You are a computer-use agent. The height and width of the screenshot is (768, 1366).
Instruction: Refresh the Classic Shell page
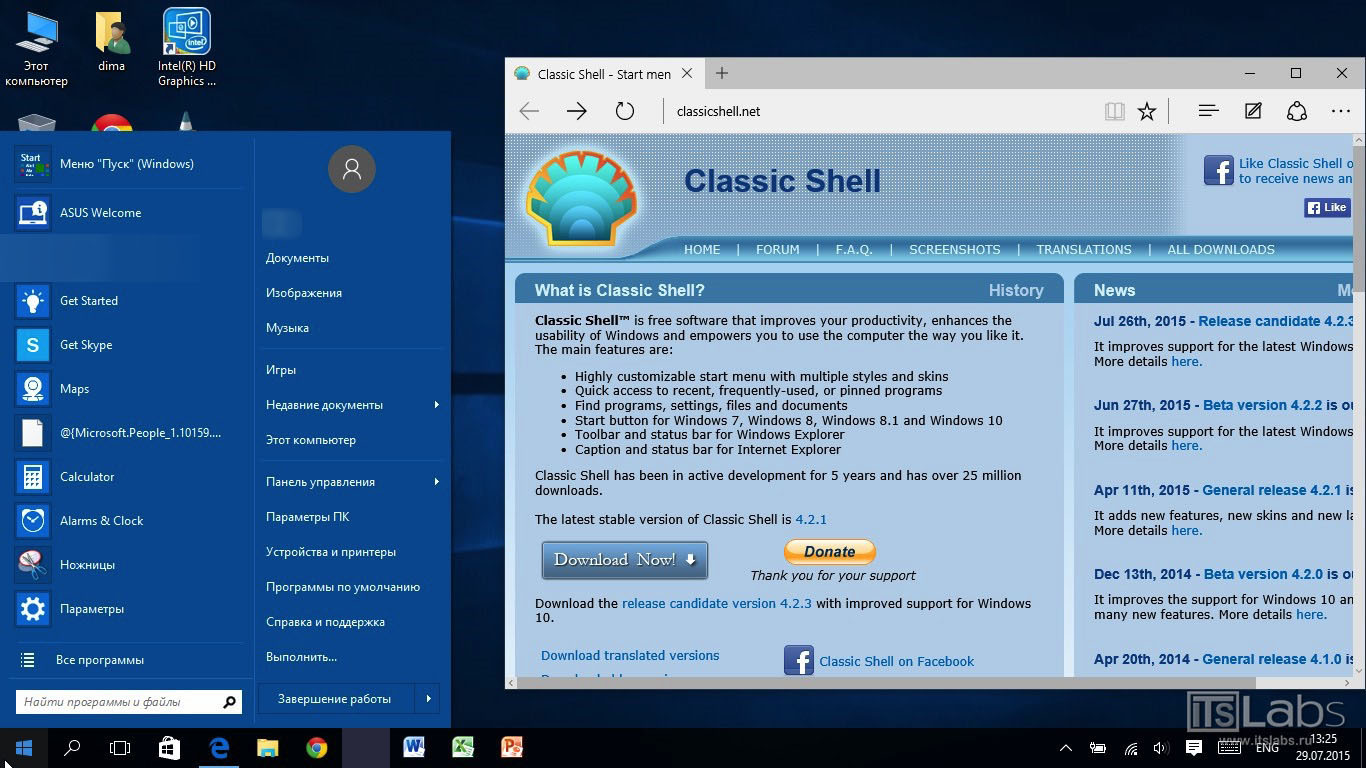coord(625,111)
